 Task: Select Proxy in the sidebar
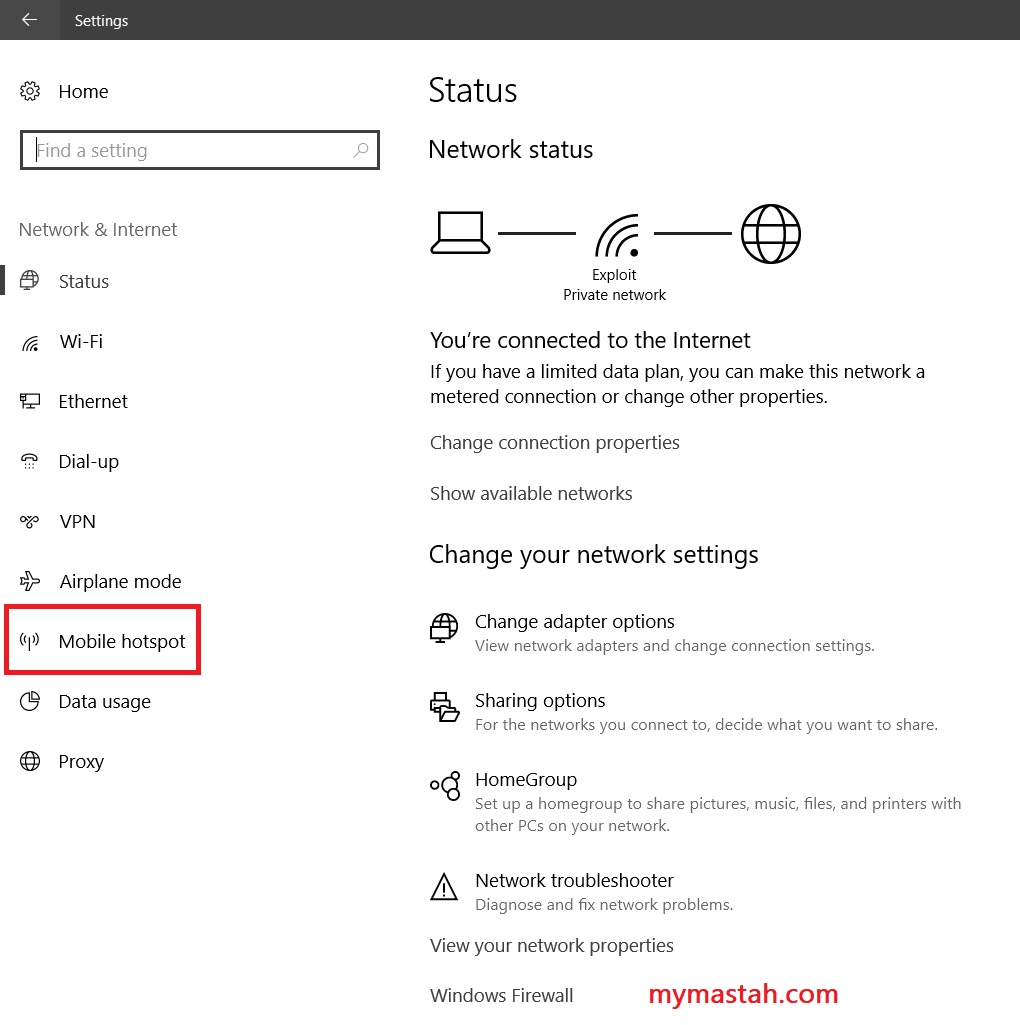point(81,762)
